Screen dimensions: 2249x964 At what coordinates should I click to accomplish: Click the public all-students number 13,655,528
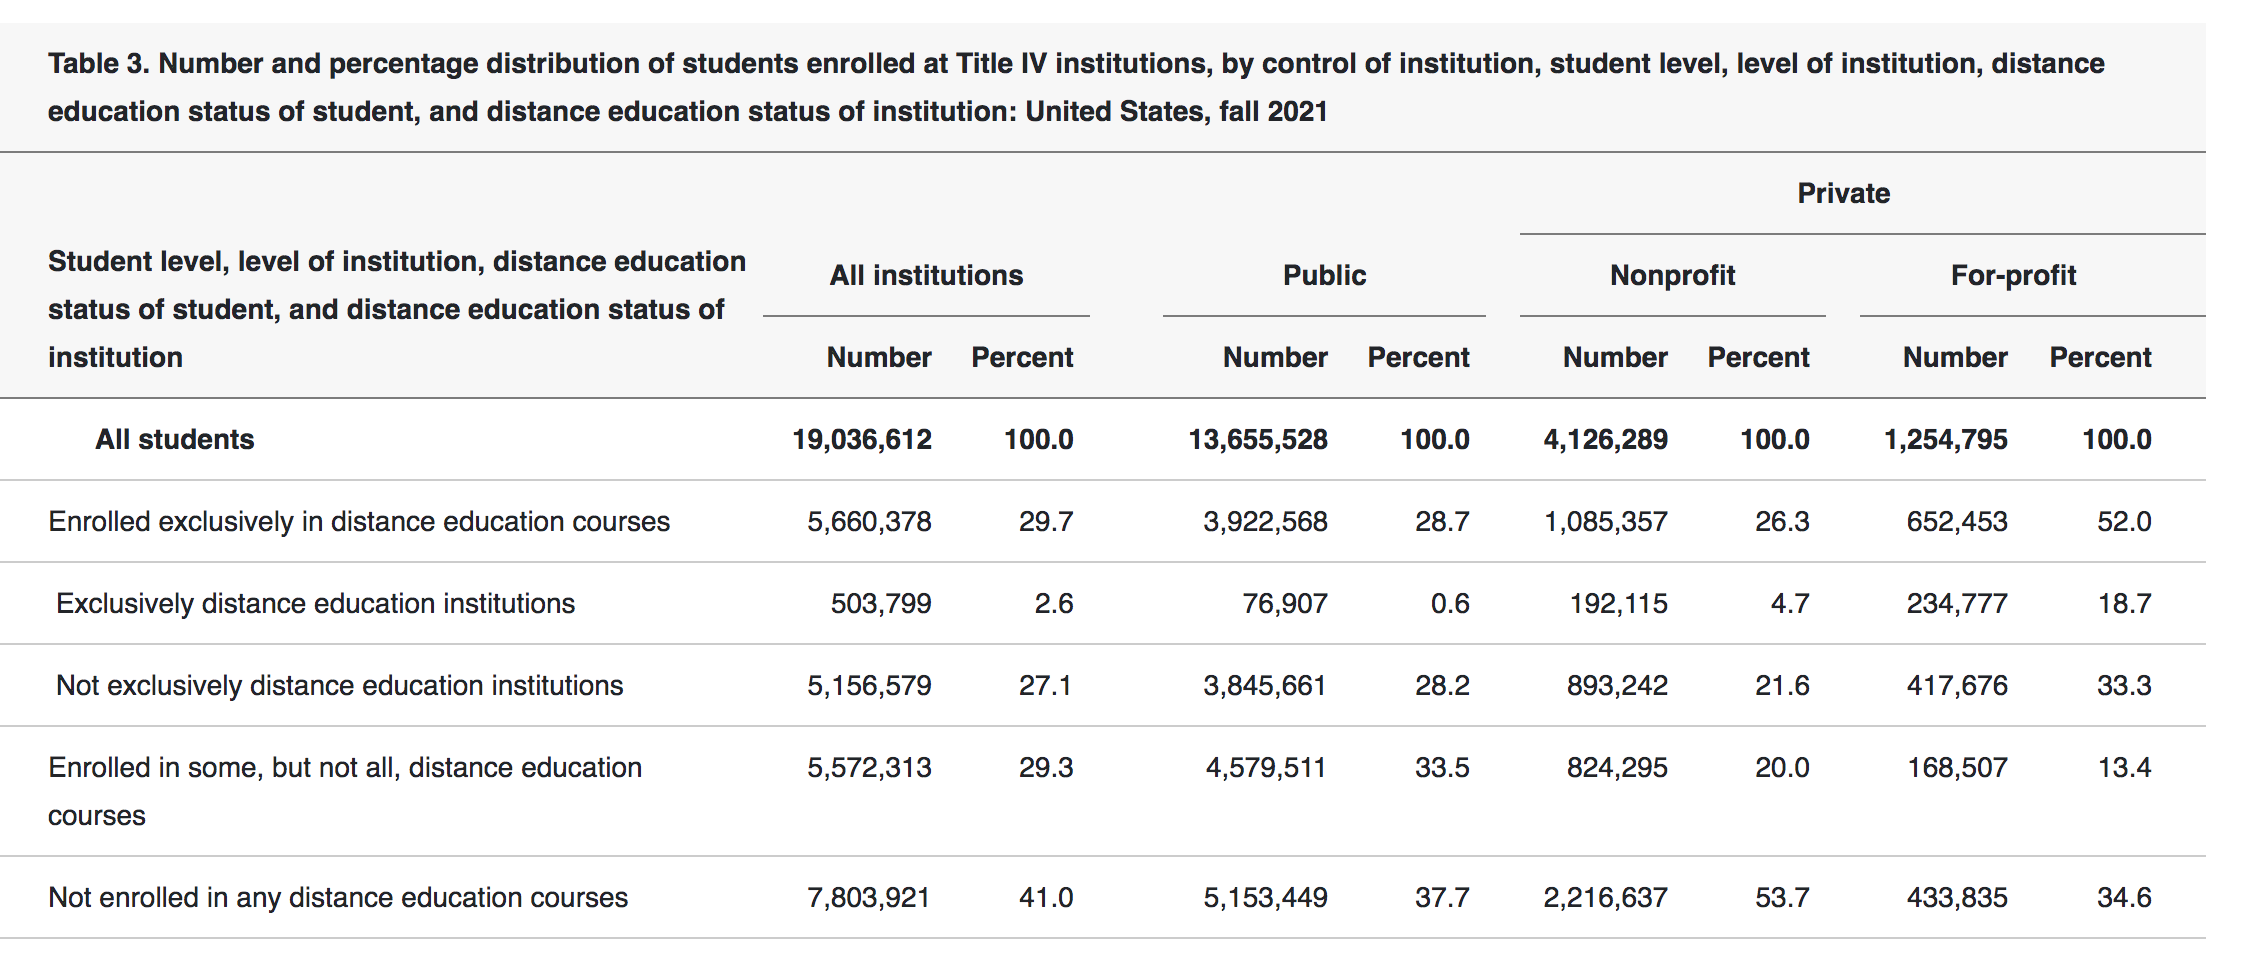(x=1257, y=439)
